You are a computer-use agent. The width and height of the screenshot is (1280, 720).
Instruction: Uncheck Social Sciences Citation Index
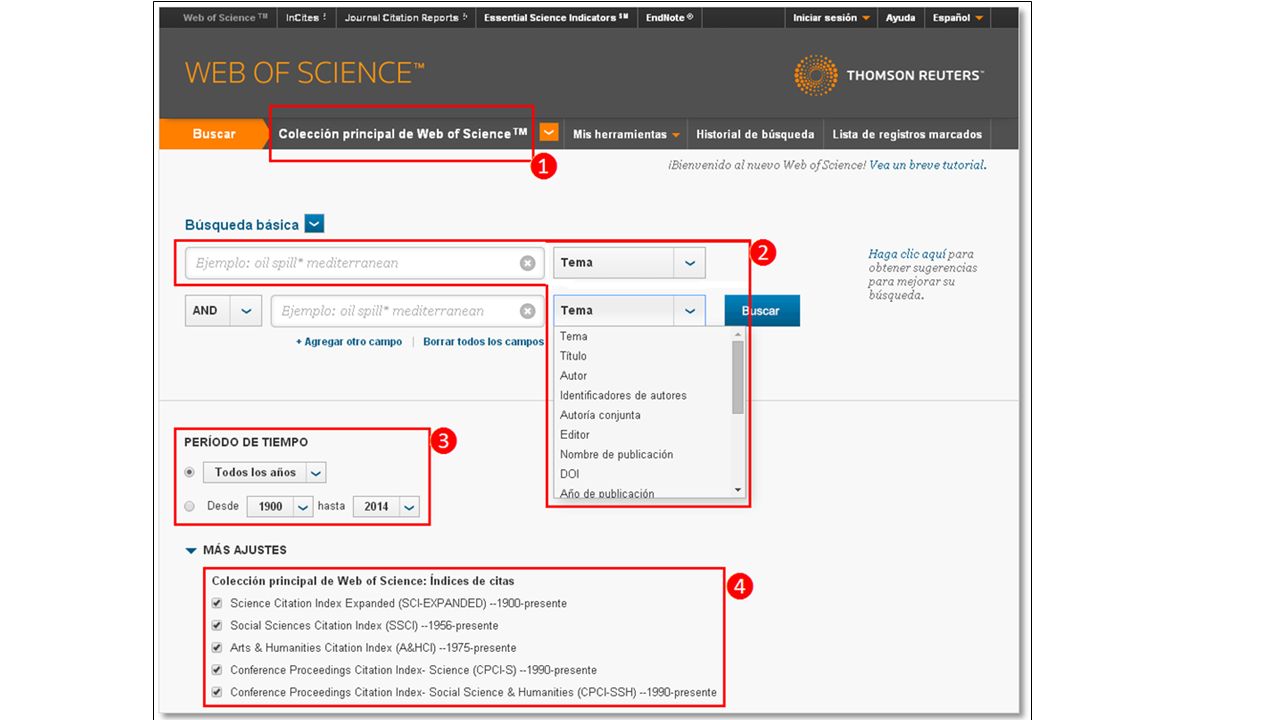217,625
